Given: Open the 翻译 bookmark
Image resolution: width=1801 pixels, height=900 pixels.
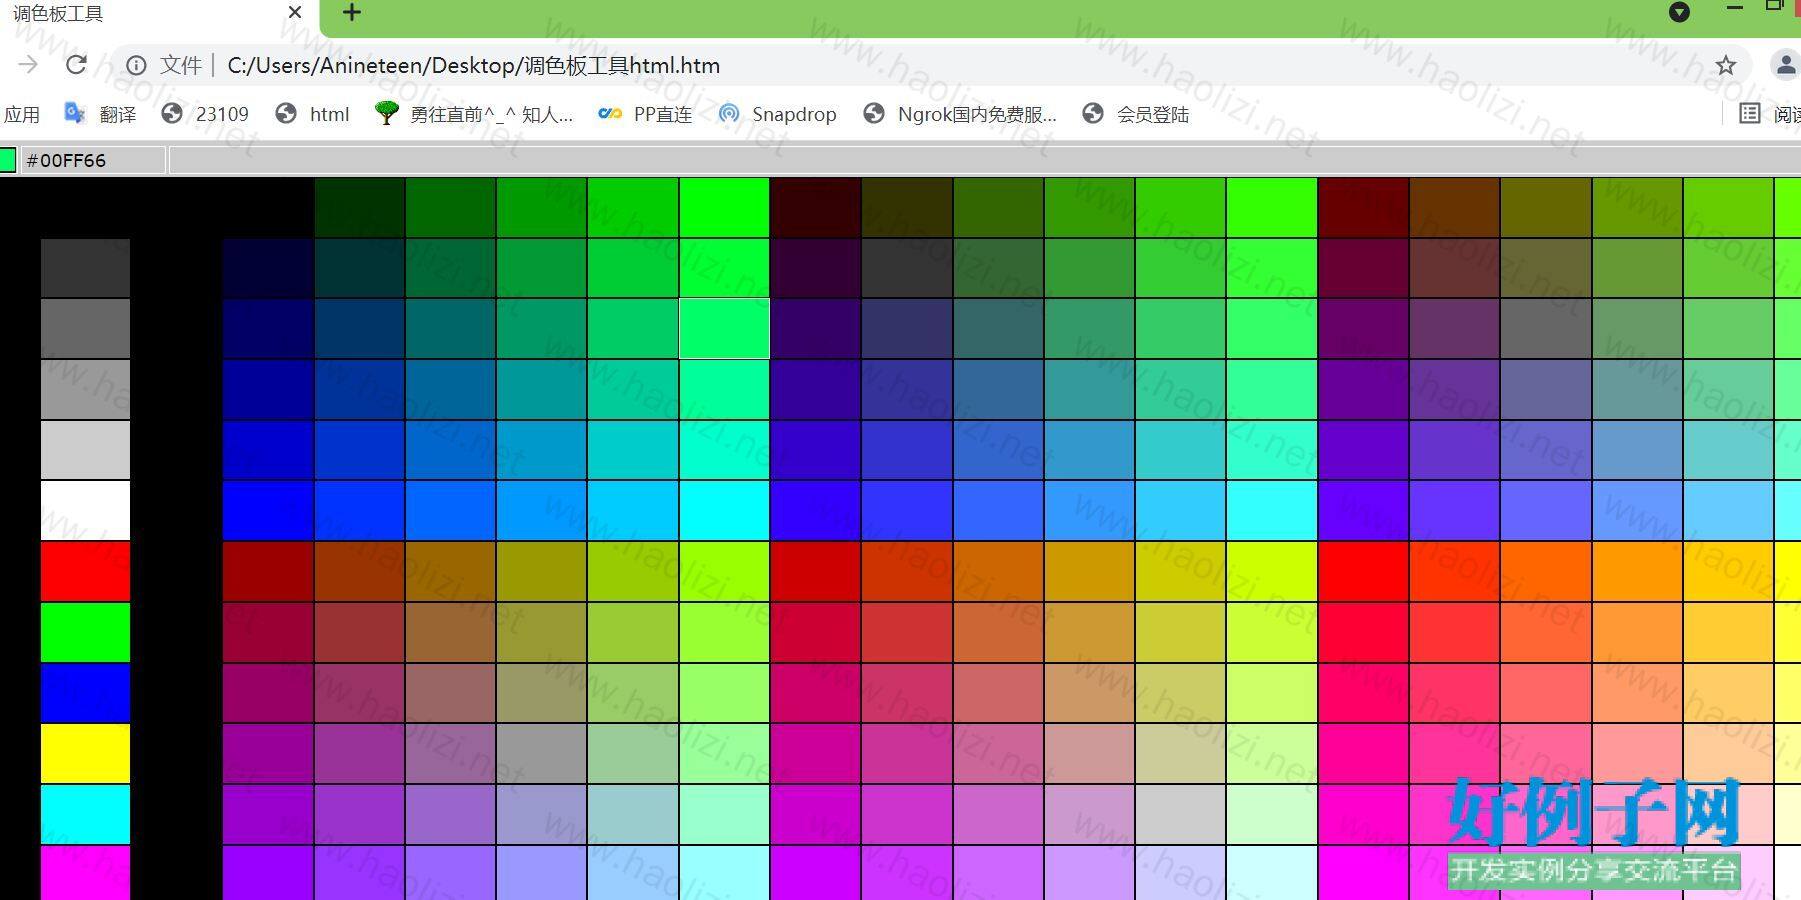Looking at the screenshot, I should [100, 114].
